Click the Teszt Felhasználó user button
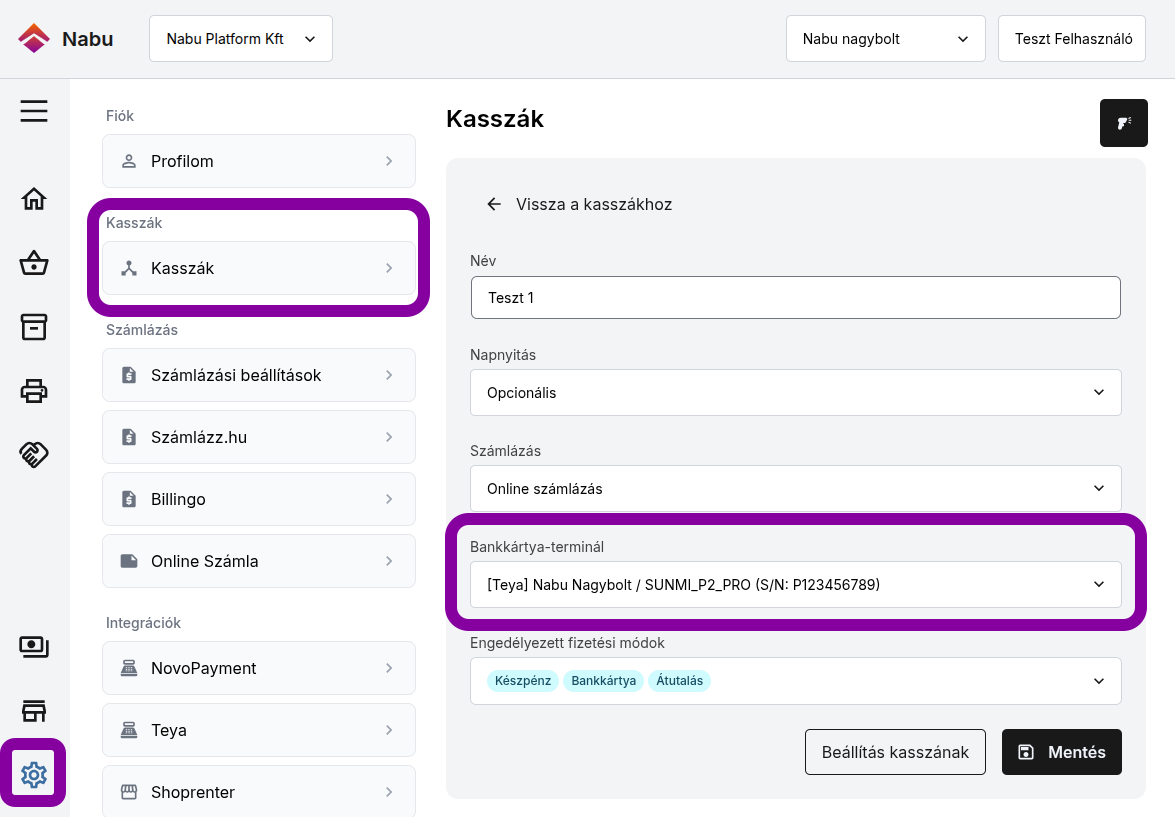 [1072, 39]
